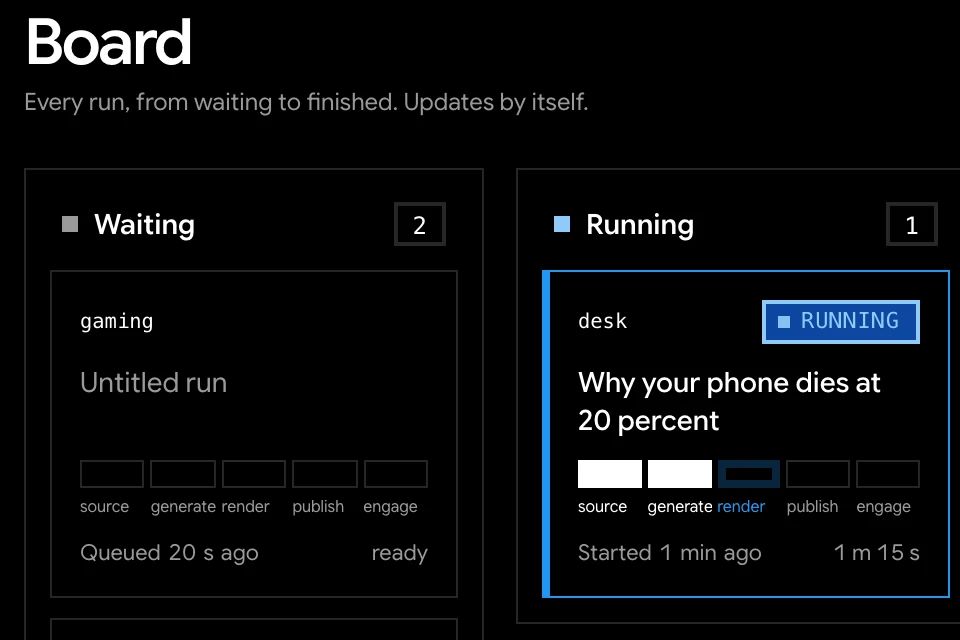This screenshot has height=640, width=960.
Task: Click the 'generate' label on desk card
Action: coord(680,507)
